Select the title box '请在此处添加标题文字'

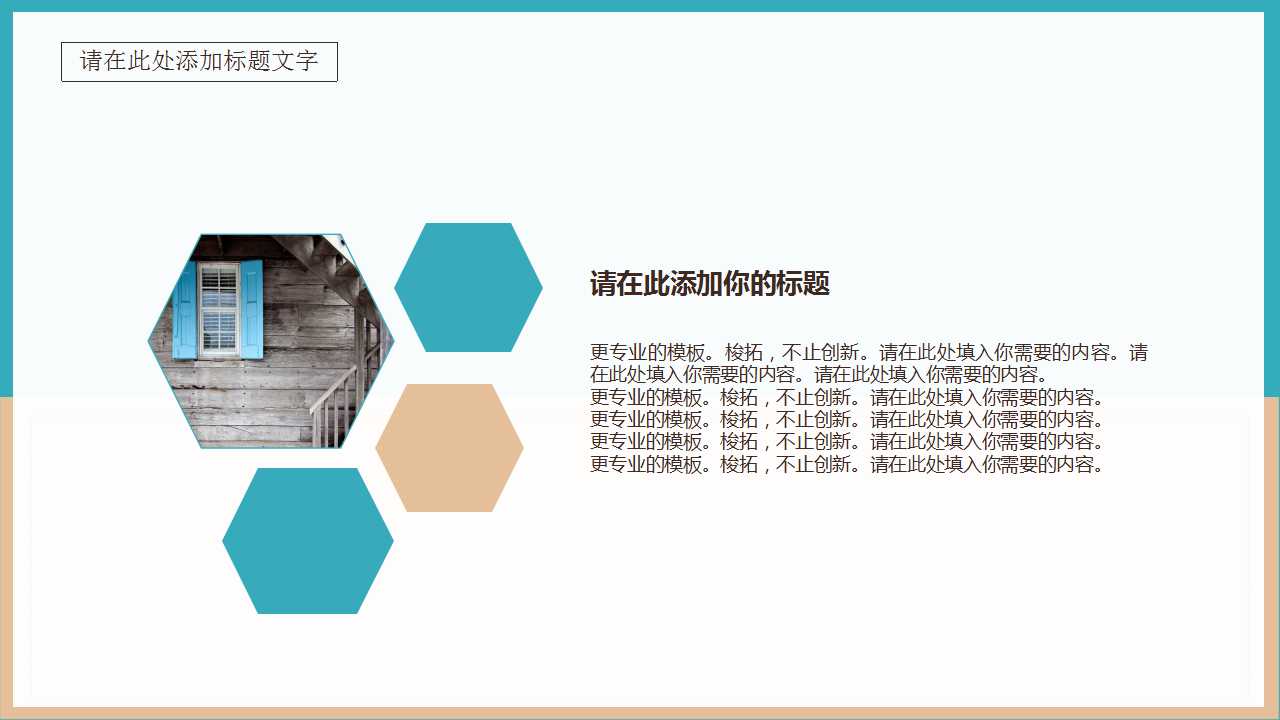(199, 62)
